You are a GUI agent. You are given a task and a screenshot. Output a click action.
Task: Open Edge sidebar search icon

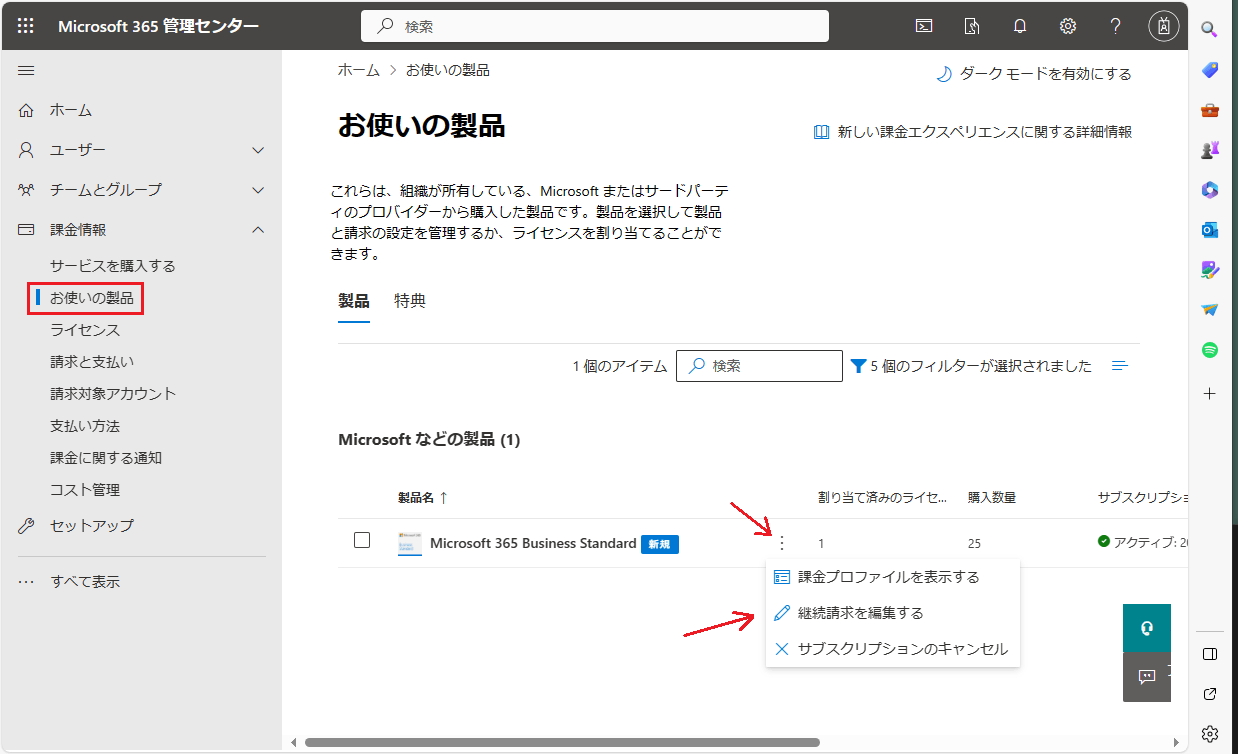[1210, 29]
